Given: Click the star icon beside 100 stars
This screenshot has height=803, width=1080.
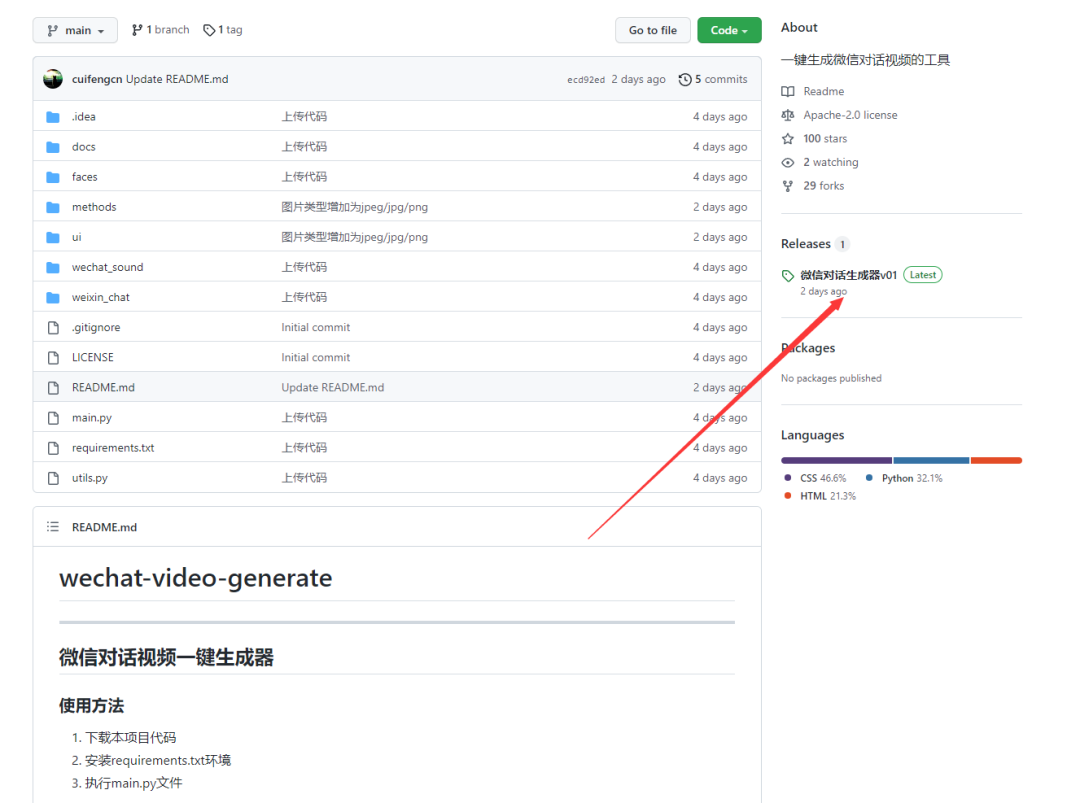Looking at the screenshot, I should point(788,139).
